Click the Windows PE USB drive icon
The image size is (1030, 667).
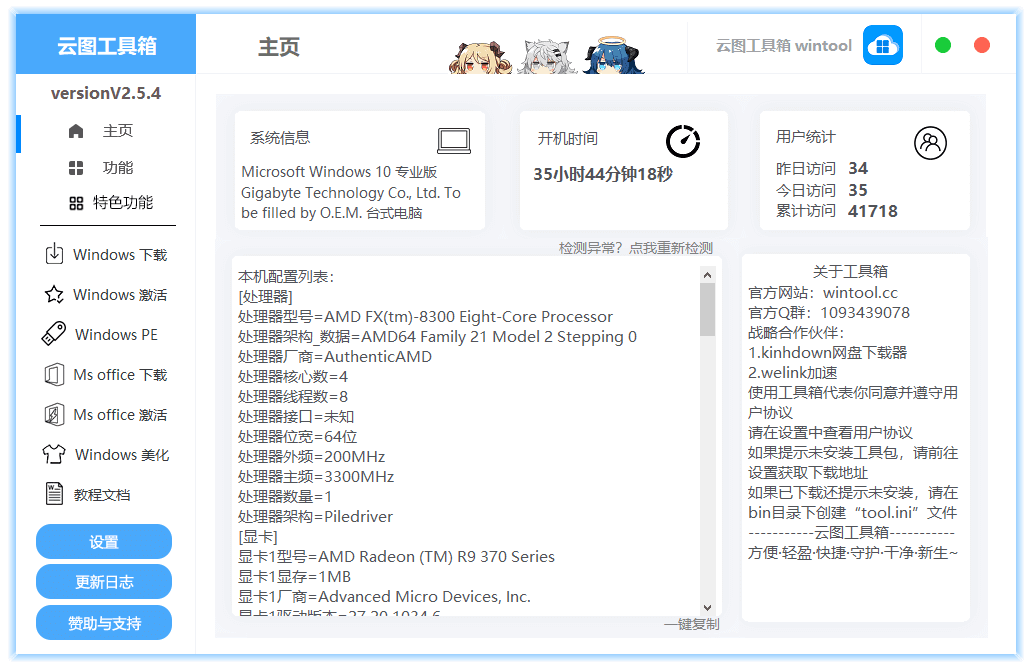point(54,334)
